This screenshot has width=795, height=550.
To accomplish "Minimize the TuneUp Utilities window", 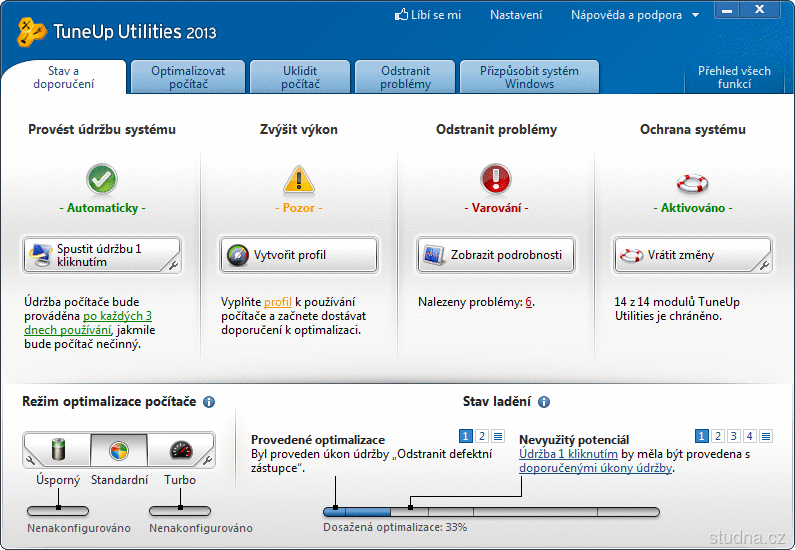I will [x=727, y=10].
